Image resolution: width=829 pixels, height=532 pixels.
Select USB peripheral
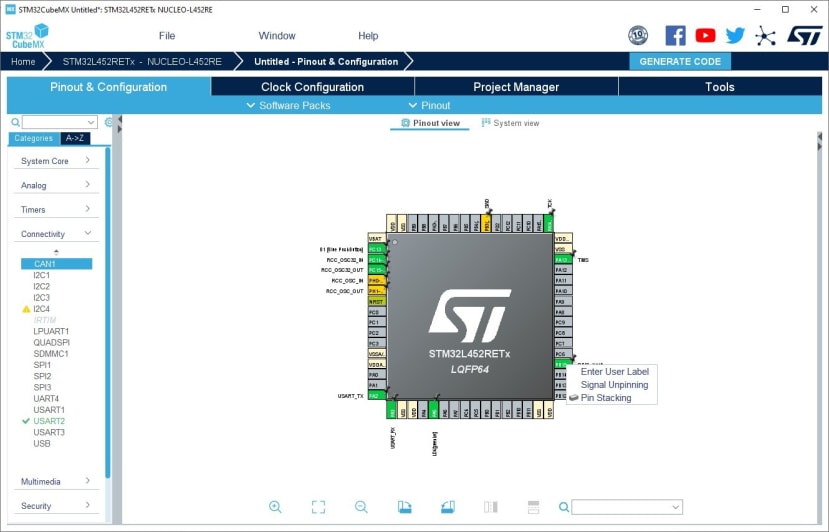point(41,443)
